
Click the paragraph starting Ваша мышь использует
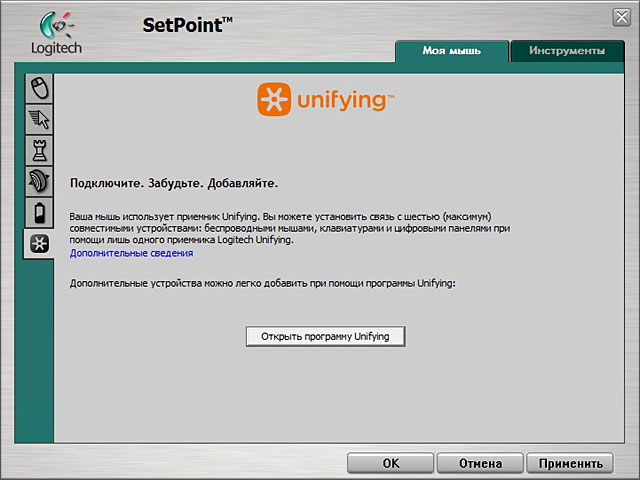(290, 228)
